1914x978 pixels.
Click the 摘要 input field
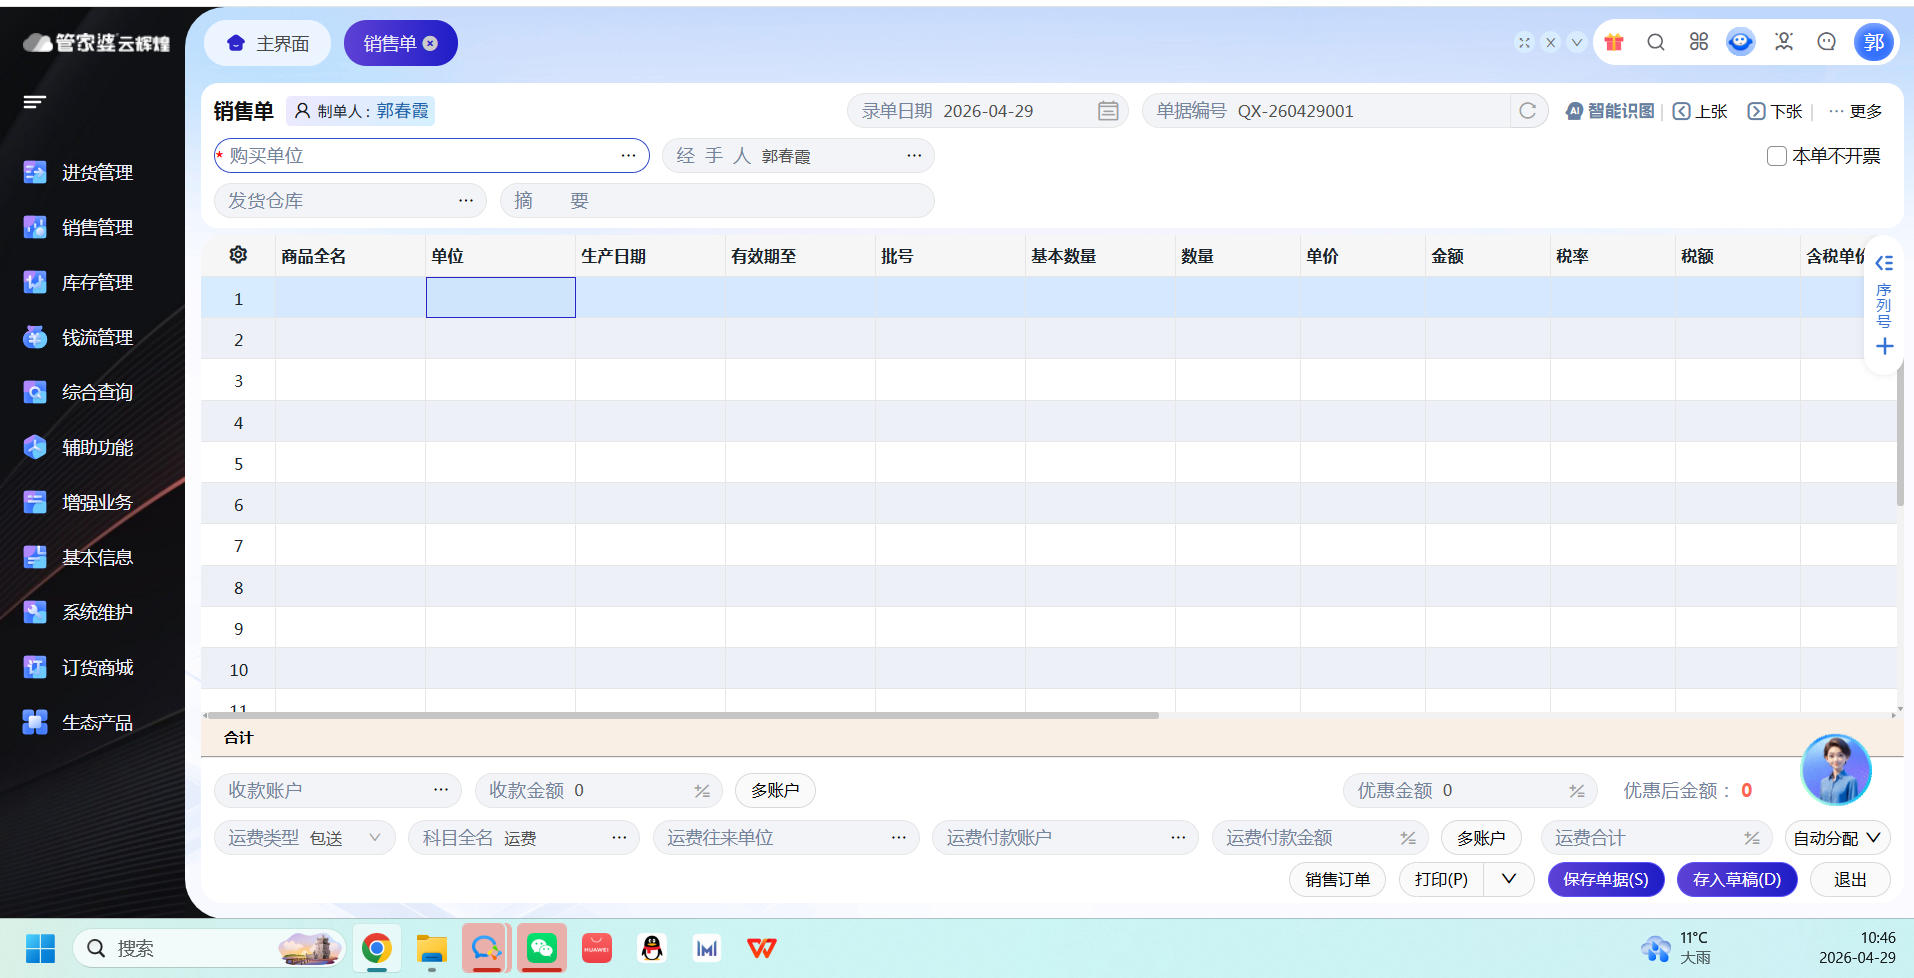717,200
